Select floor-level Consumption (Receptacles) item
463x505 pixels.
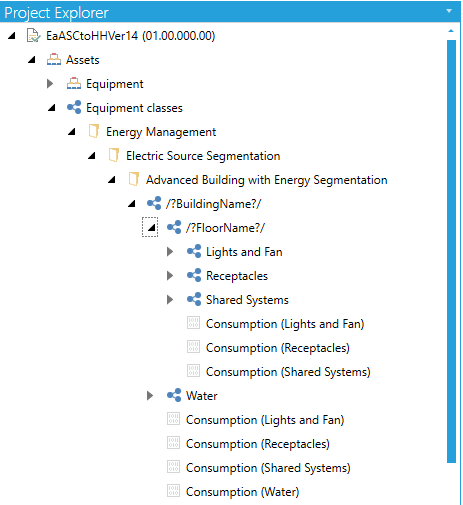(278, 348)
